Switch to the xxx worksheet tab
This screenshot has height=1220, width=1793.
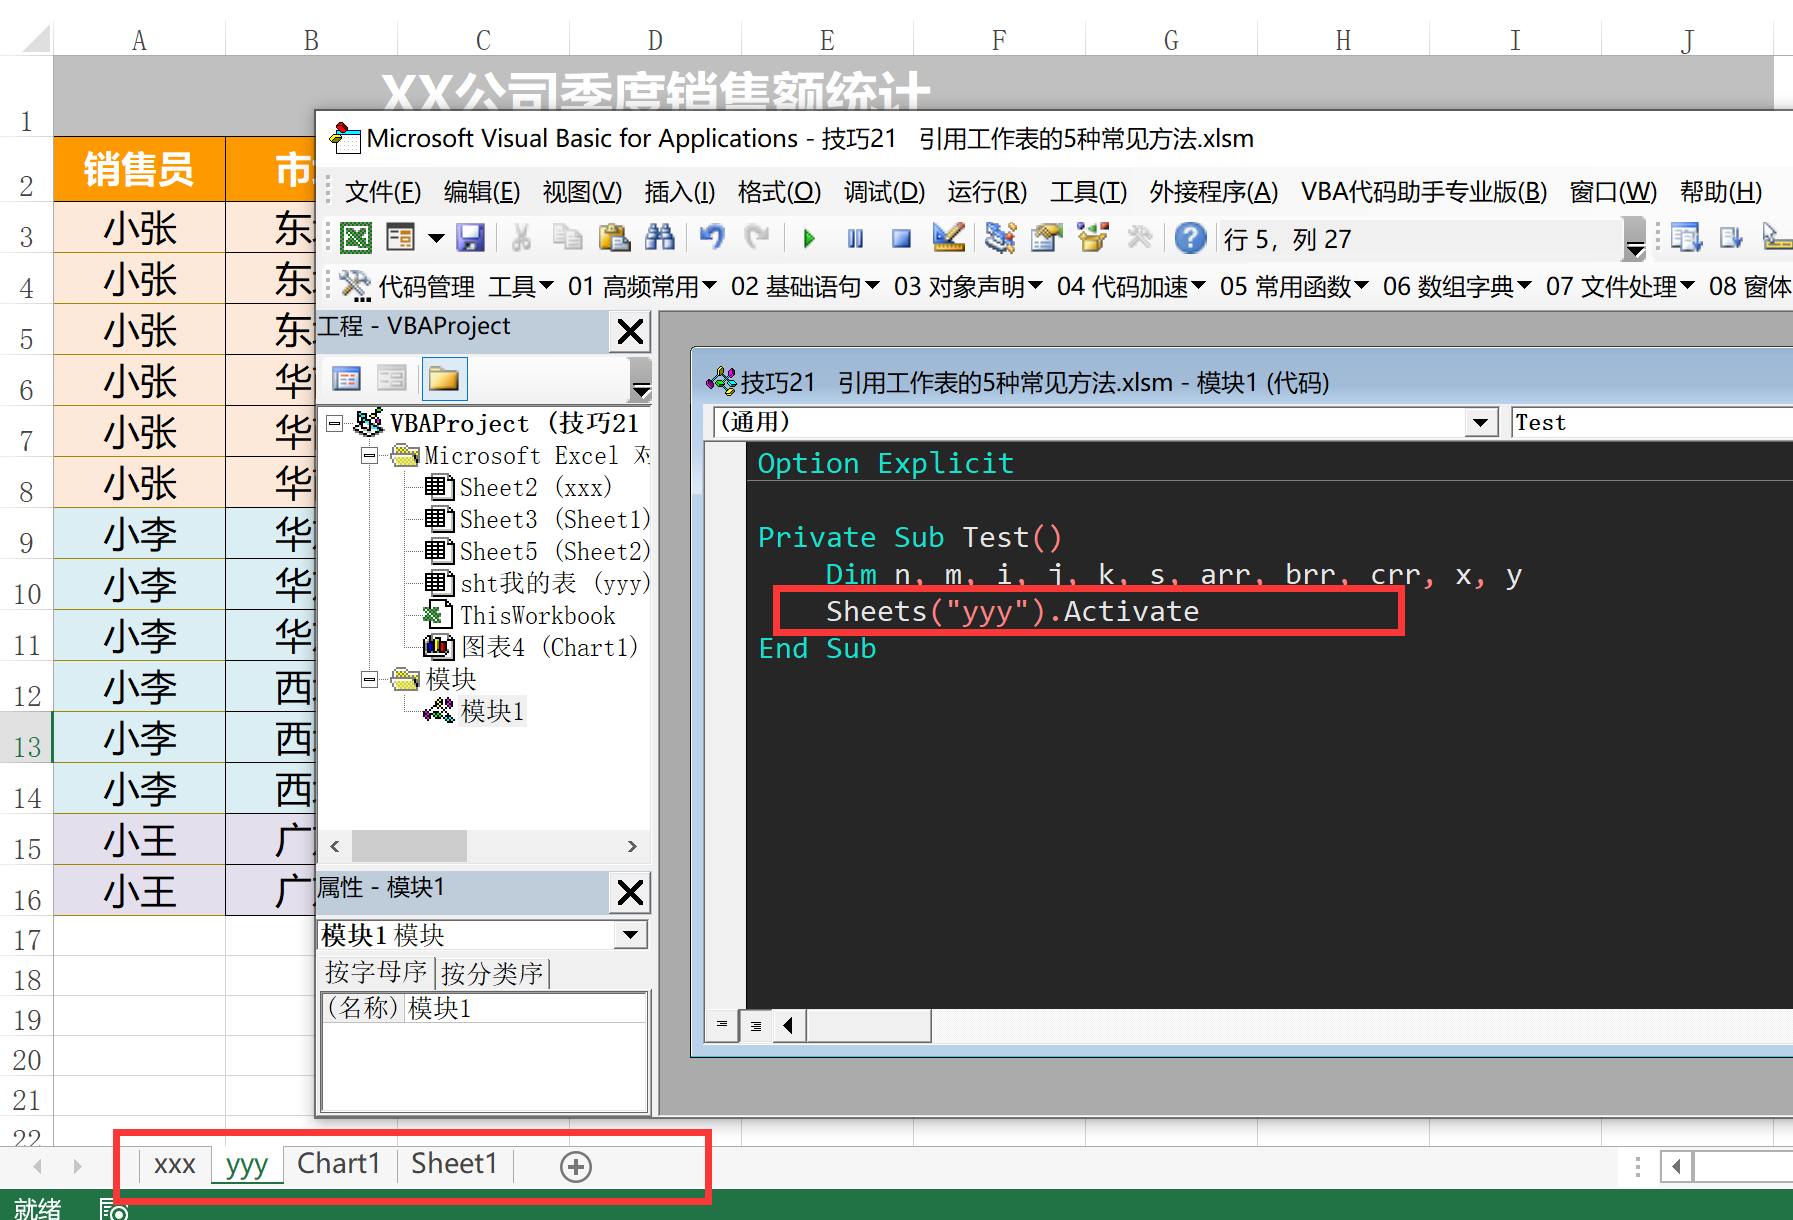(x=175, y=1165)
